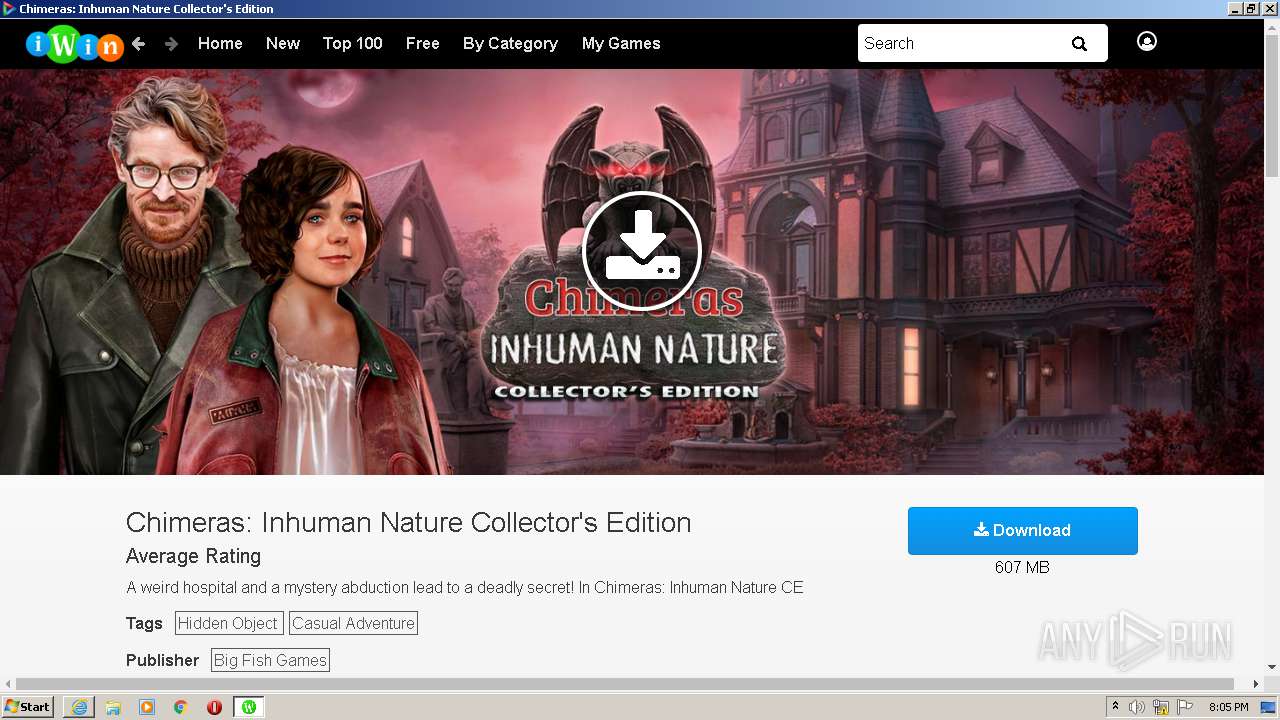Open the By Category menu
1280x720 pixels.
click(510, 43)
